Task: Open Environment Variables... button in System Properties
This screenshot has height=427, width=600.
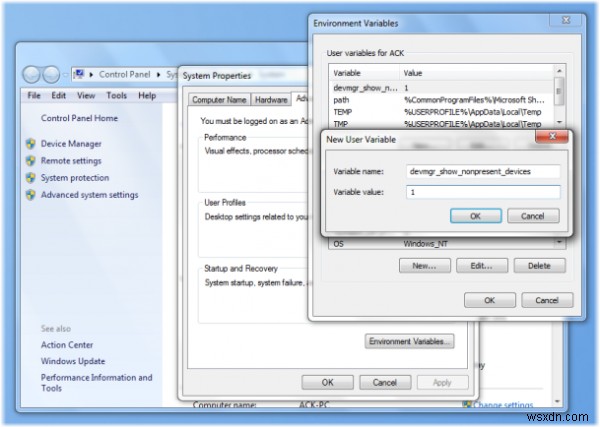Action: (x=409, y=341)
